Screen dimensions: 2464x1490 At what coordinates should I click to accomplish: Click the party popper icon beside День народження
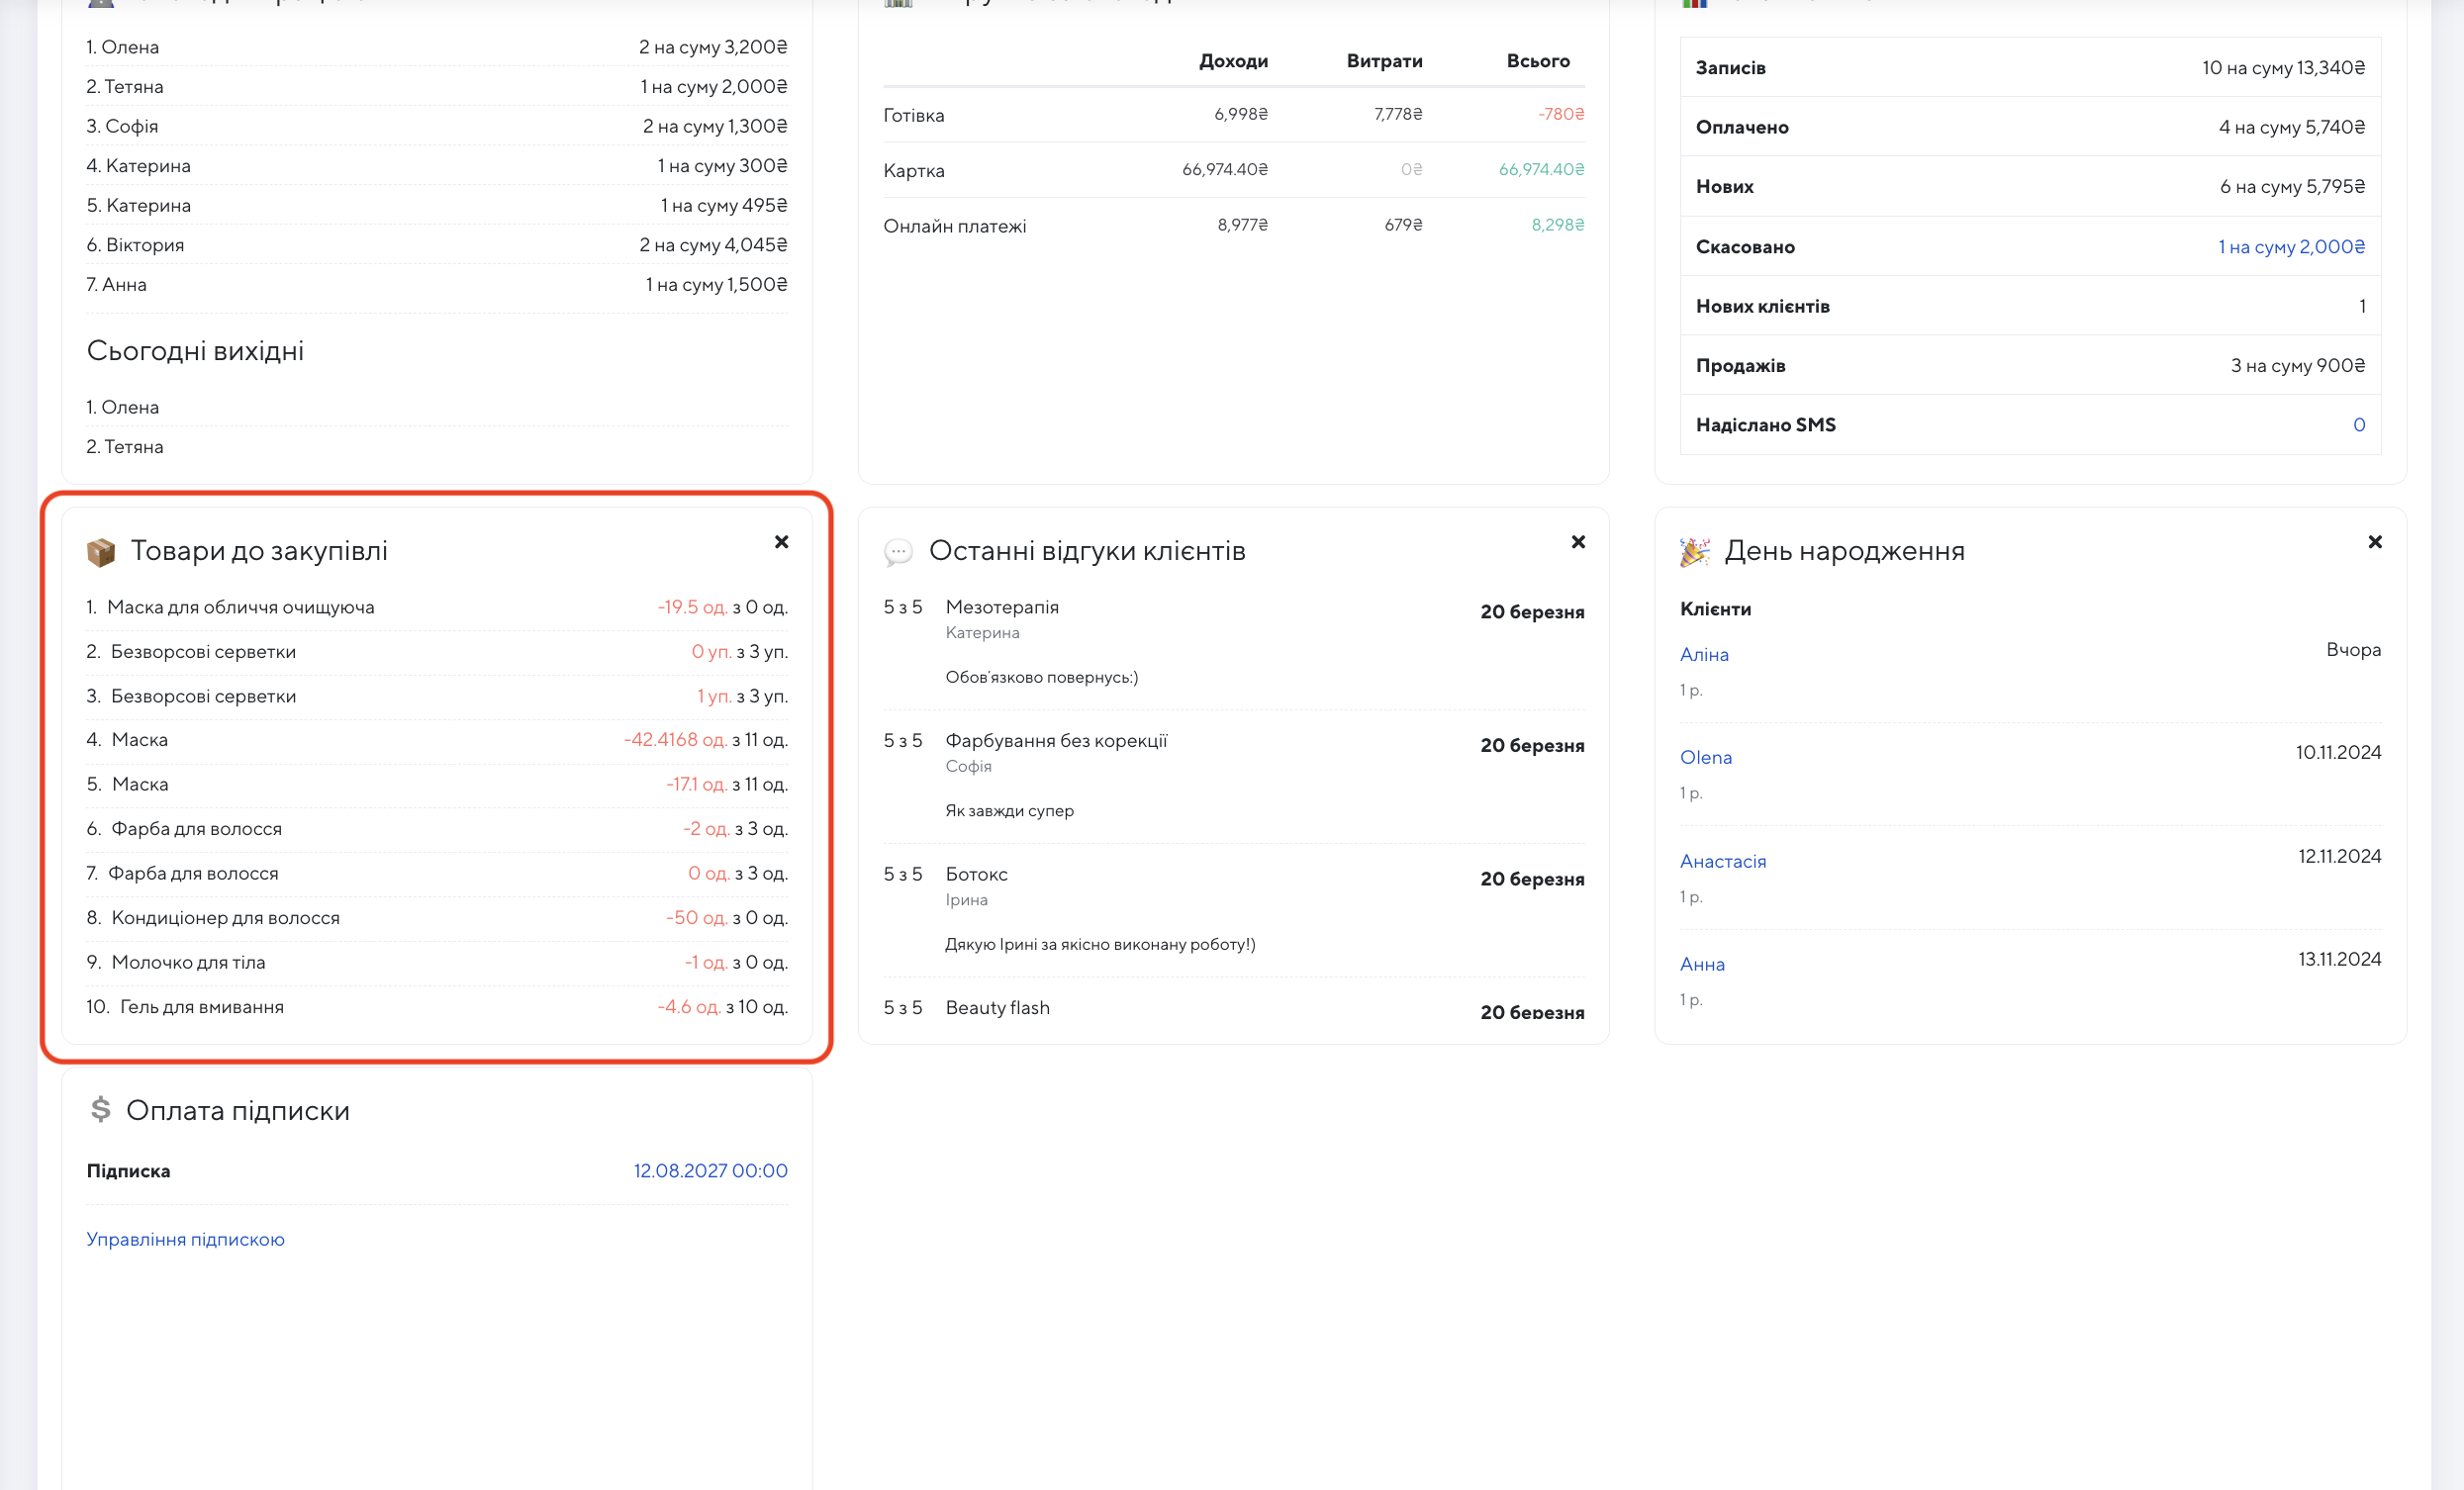[x=1694, y=552]
